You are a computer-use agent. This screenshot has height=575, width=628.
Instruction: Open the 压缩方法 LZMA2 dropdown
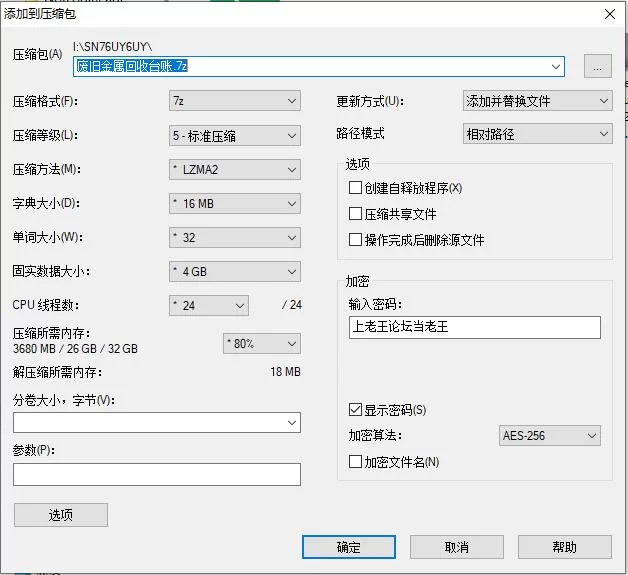tap(235, 170)
